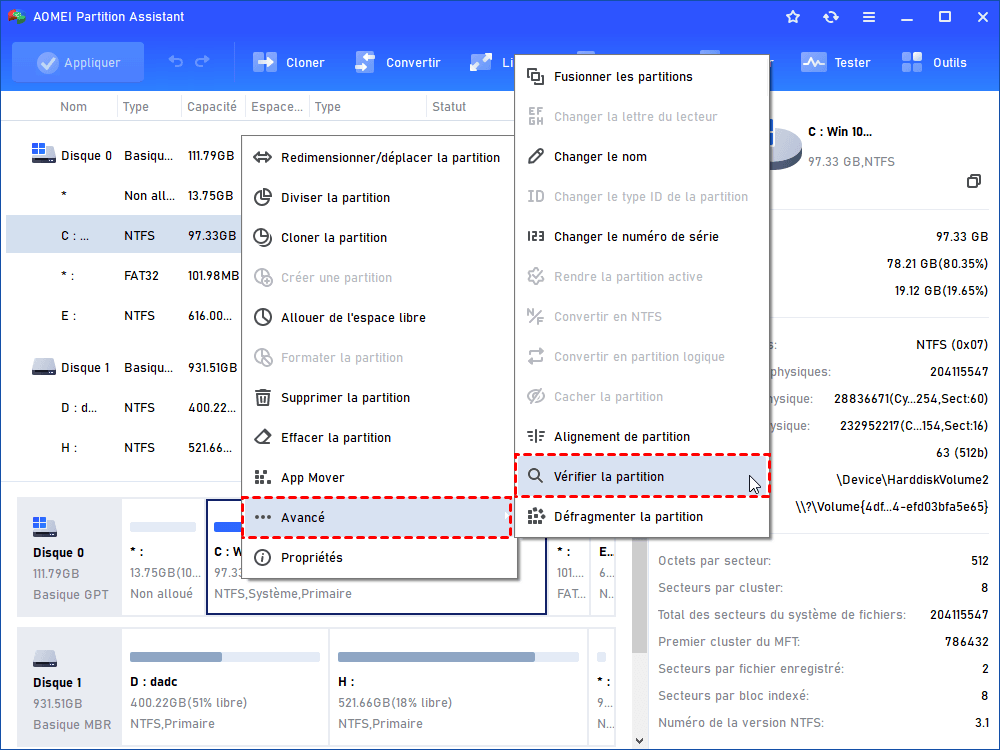
Task: Click the refresh icon in title bar
Action: pos(831,17)
